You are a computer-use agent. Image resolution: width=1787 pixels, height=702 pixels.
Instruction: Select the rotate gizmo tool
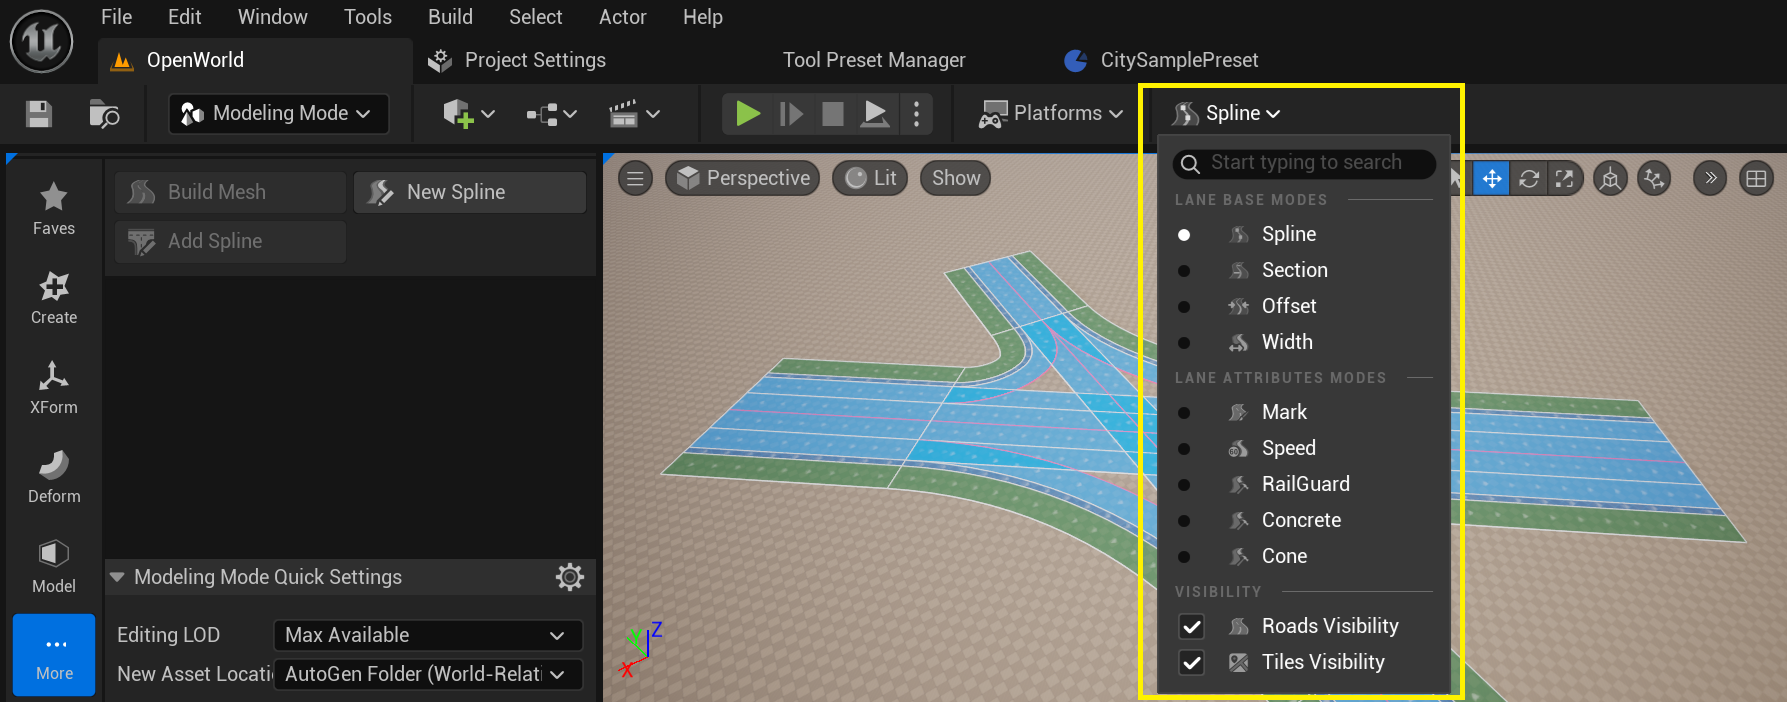coord(1529,179)
